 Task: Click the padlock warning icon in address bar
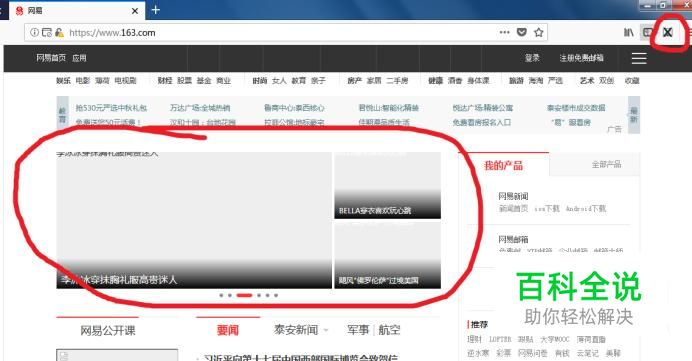59,32
